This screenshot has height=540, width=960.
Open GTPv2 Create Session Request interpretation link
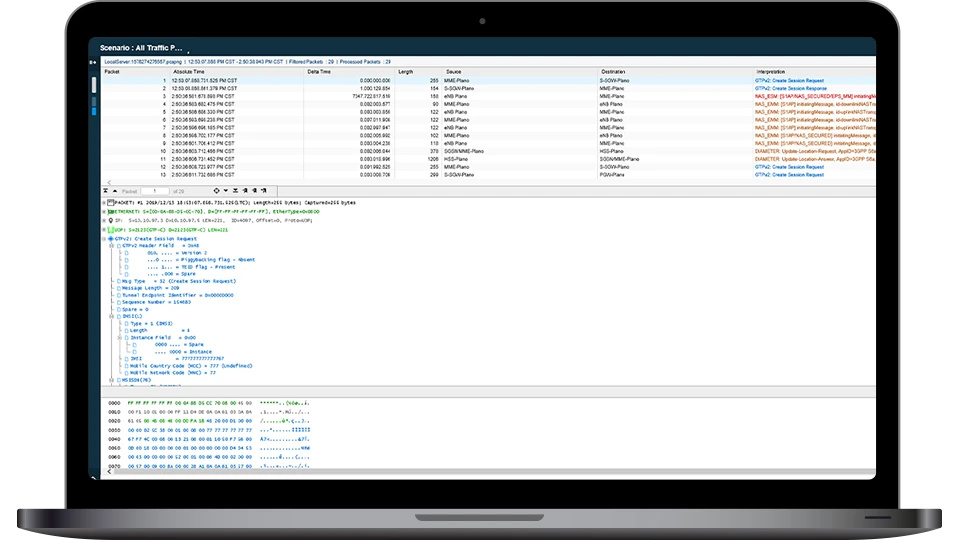790,80
